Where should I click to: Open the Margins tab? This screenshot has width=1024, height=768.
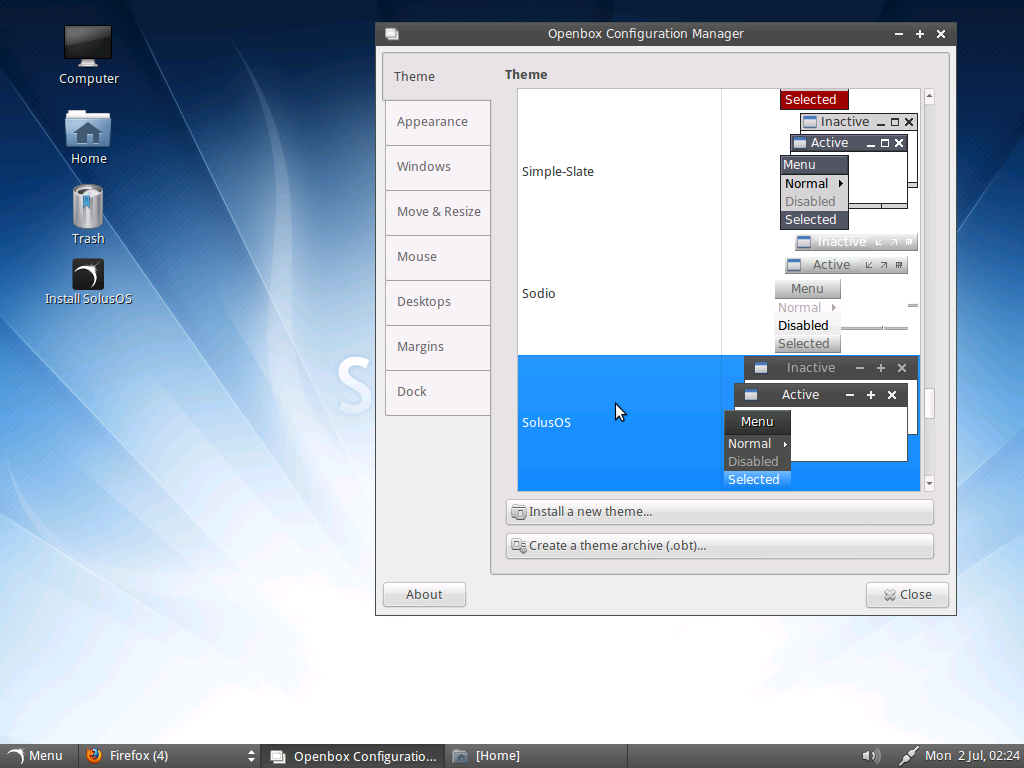[x=438, y=347]
